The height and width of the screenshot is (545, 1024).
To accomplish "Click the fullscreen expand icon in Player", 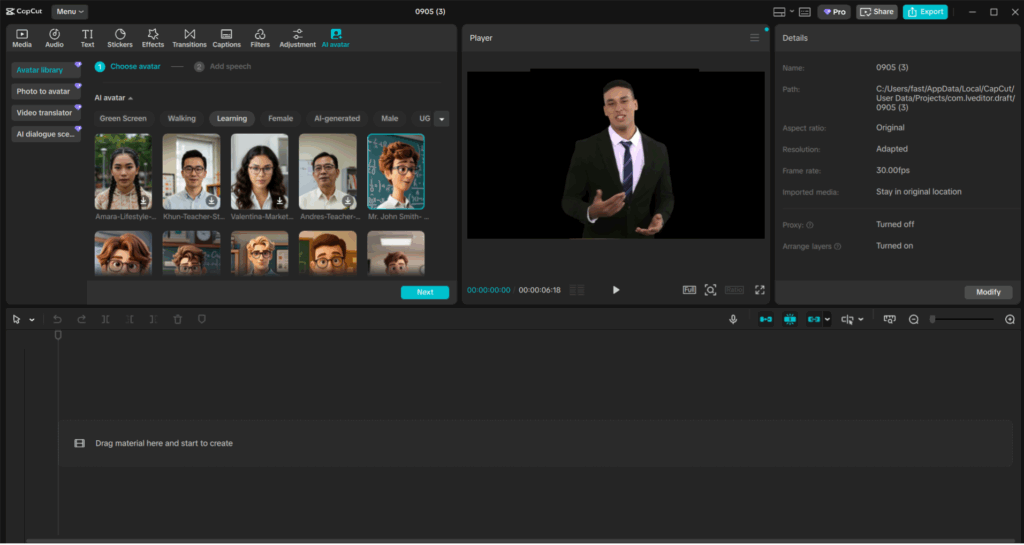I will tap(760, 290).
